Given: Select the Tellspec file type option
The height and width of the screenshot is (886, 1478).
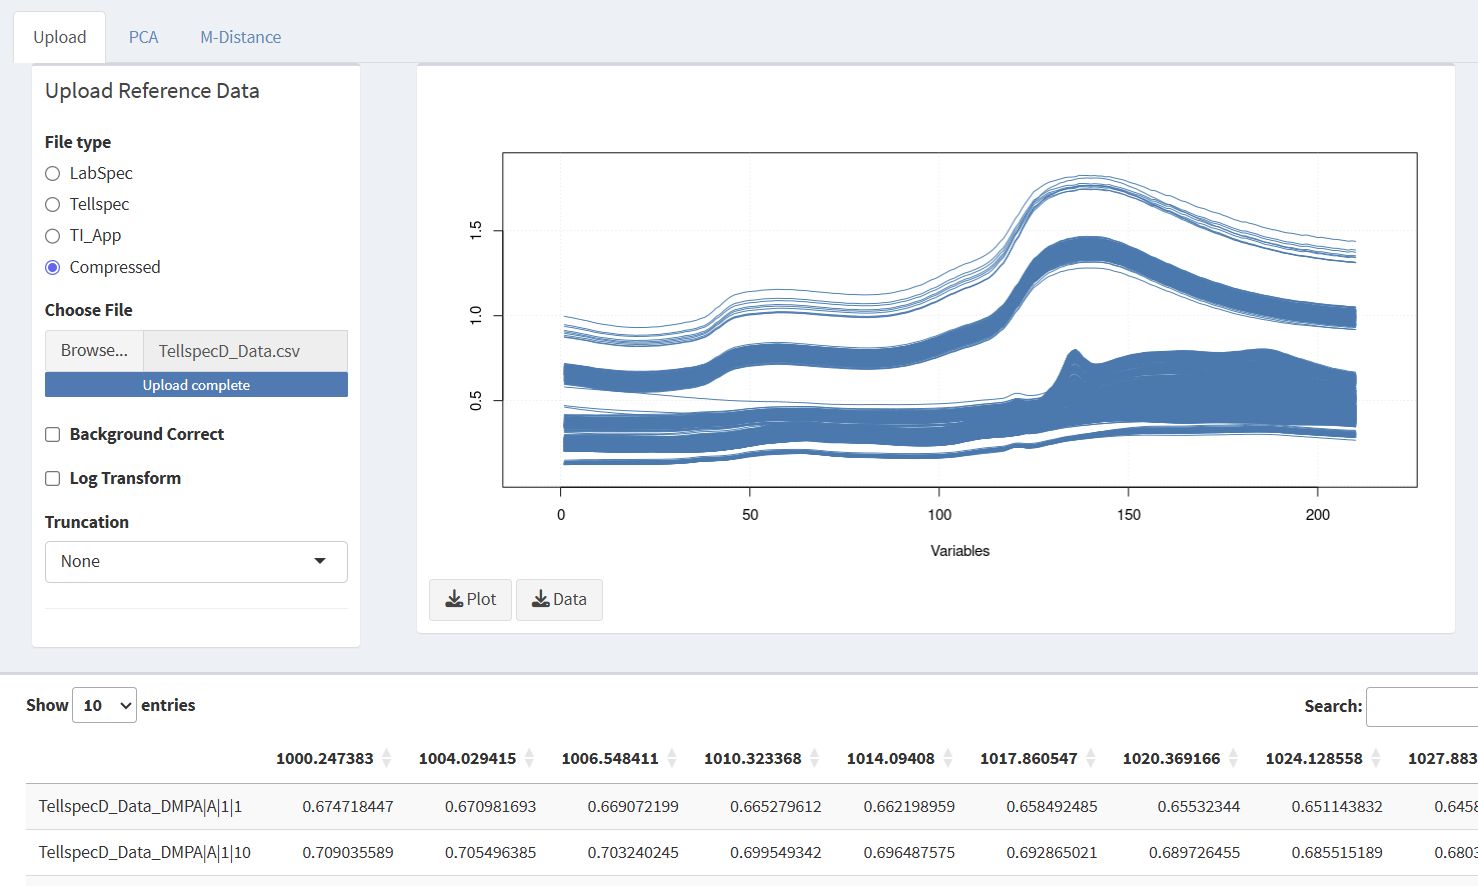Looking at the screenshot, I should (51, 204).
